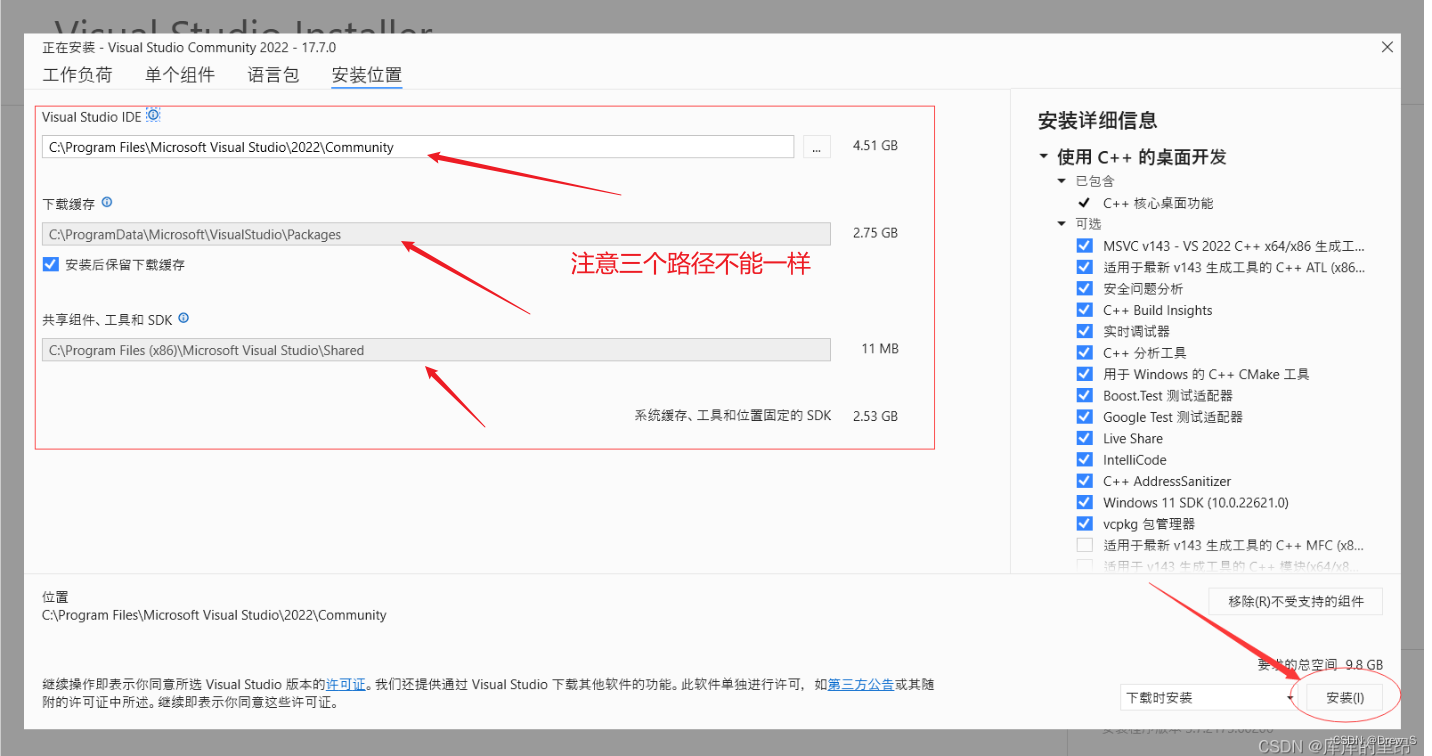Click 移除(R)不受支持的组件 button
Image resolution: width=1432 pixels, height=756 pixels.
click(1295, 601)
